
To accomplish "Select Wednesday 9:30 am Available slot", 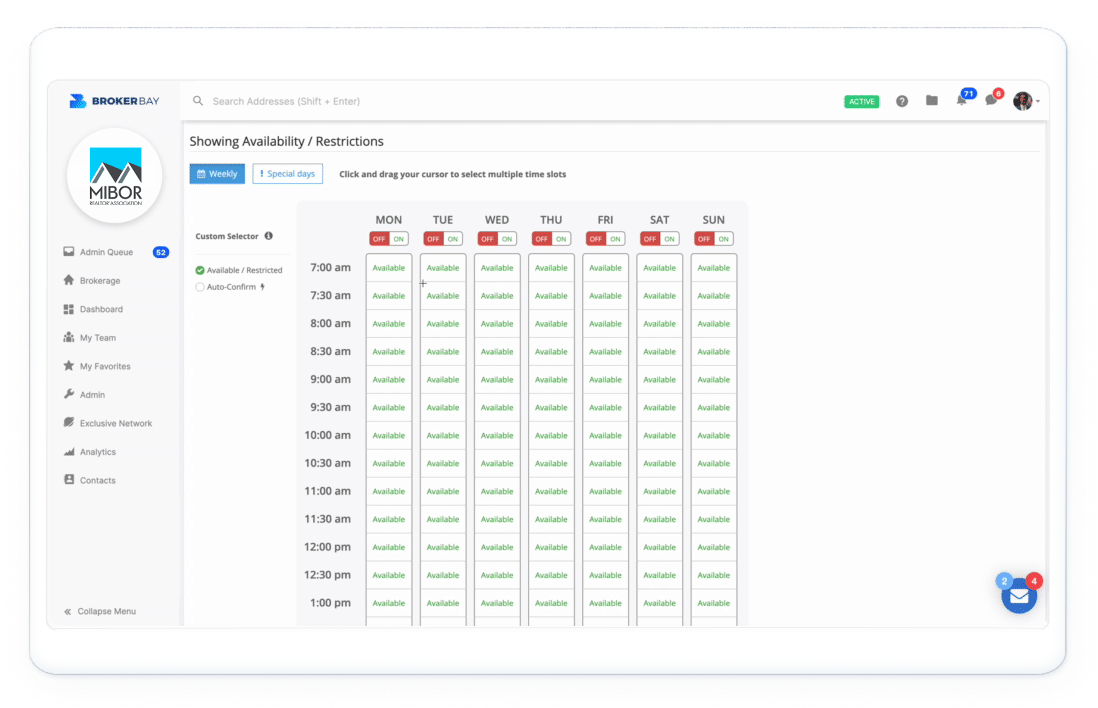I will click(497, 408).
